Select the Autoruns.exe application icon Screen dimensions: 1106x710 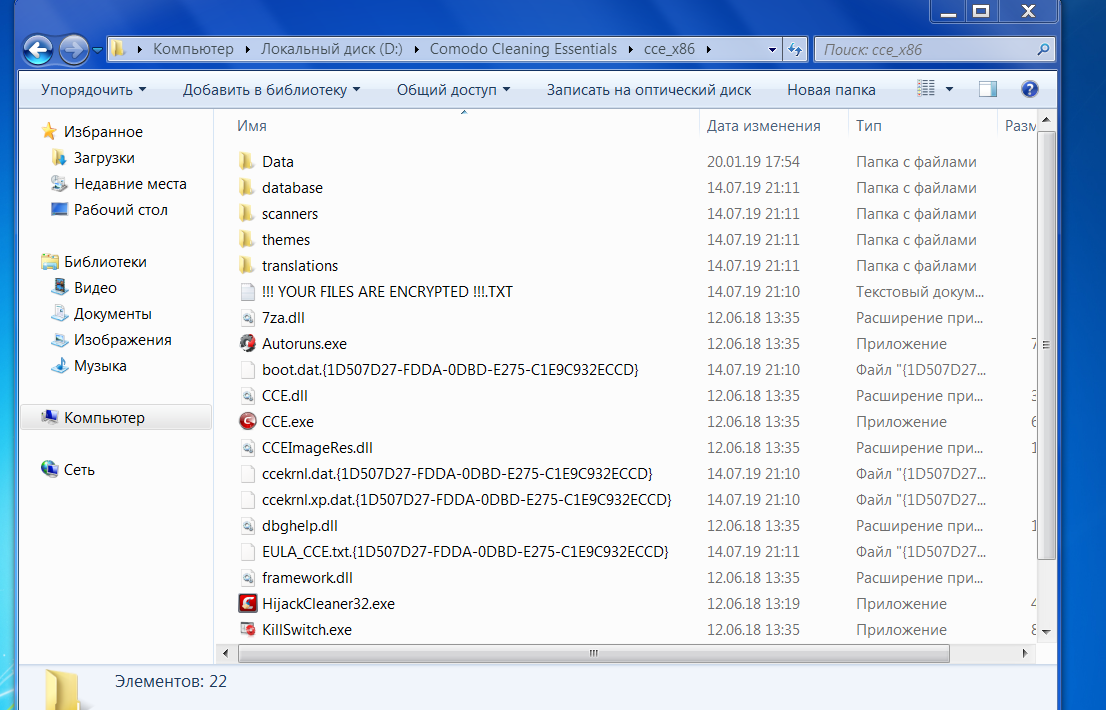tap(248, 344)
